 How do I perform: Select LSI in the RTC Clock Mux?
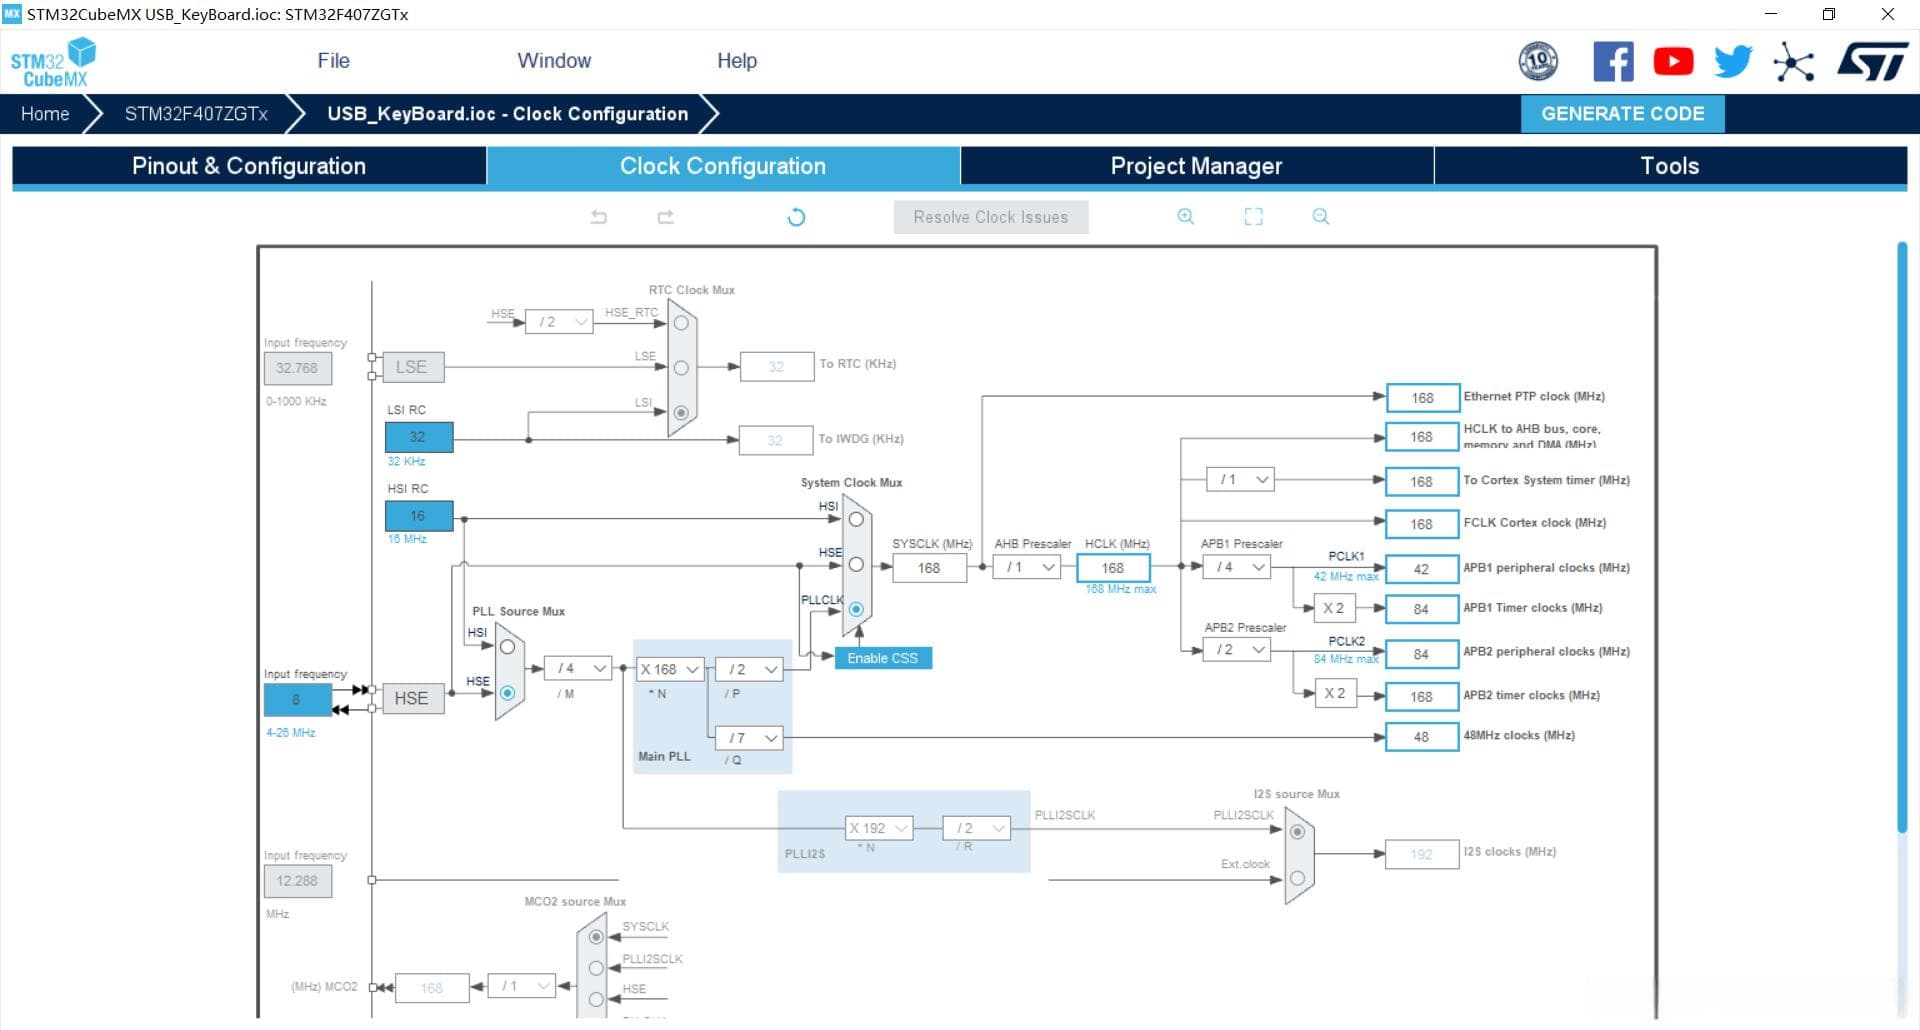point(681,413)
